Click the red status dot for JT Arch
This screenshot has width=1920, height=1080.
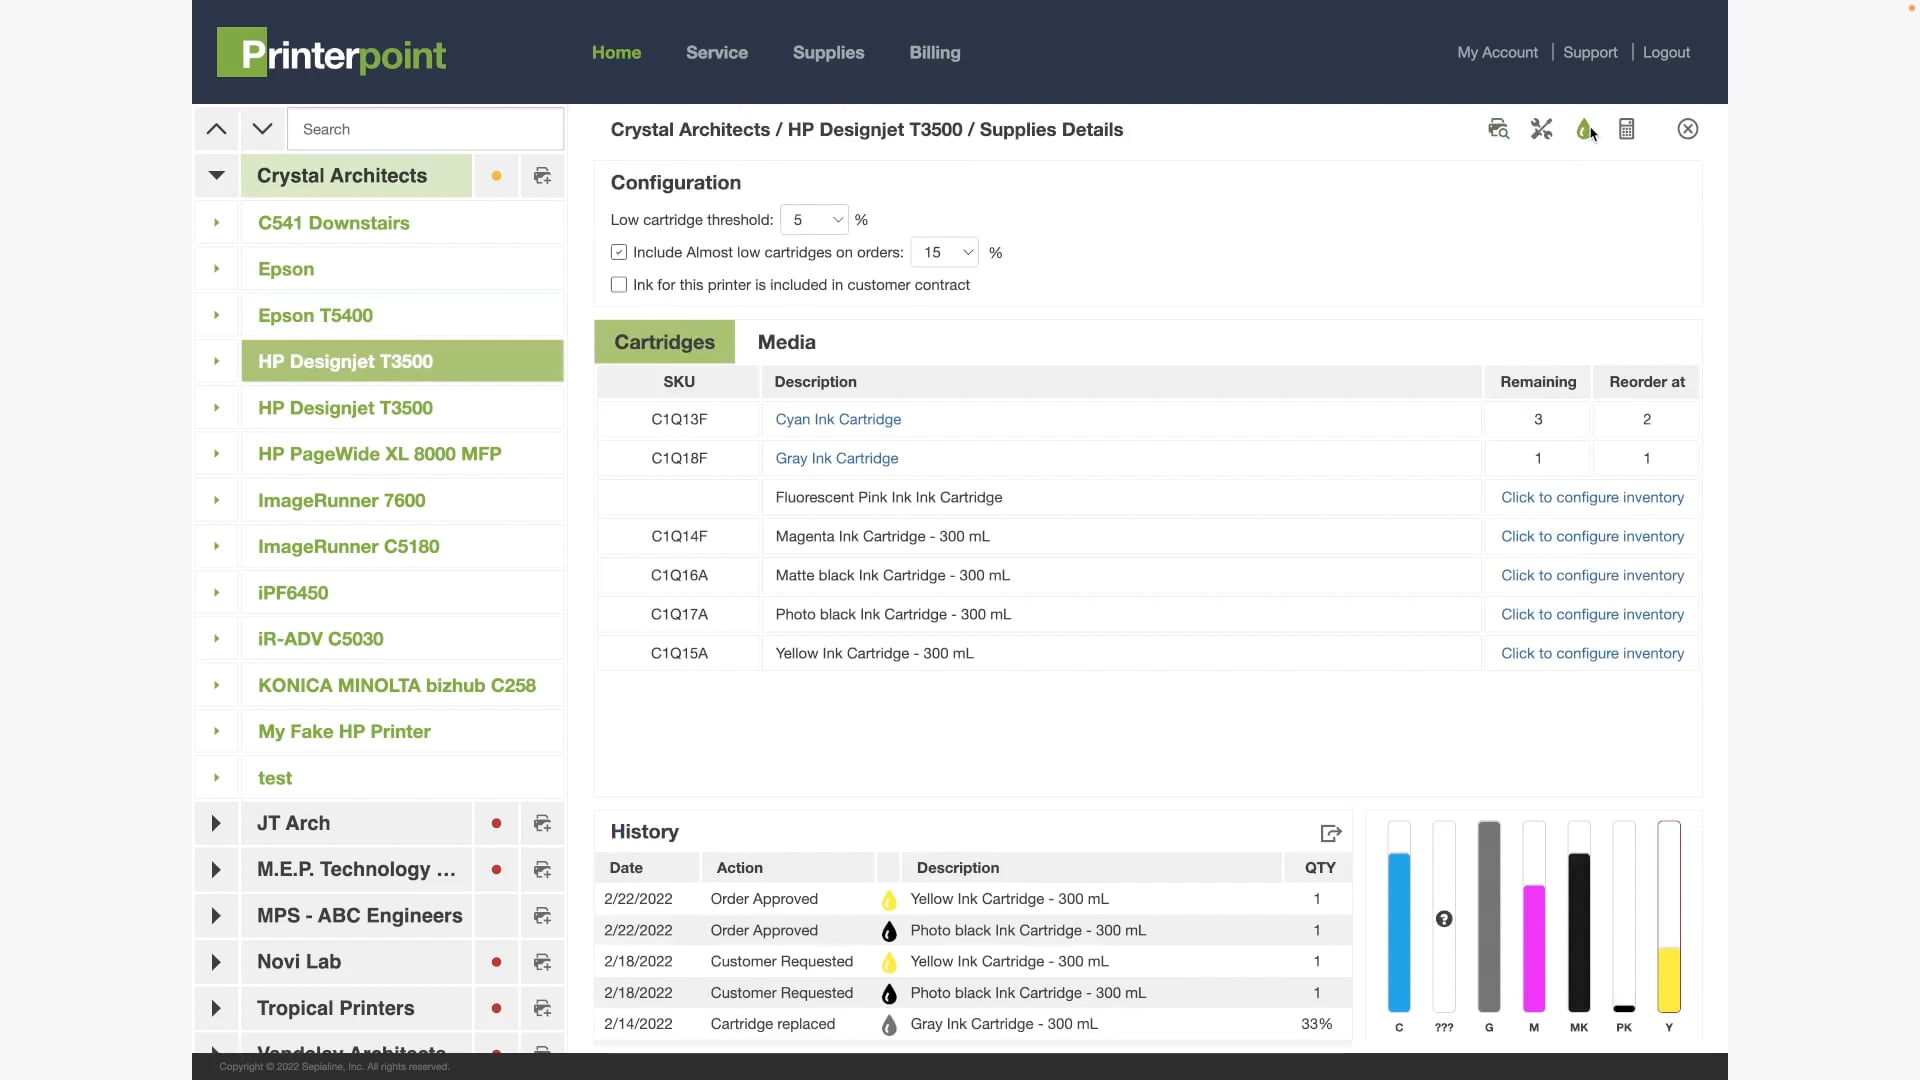point(496,823)
